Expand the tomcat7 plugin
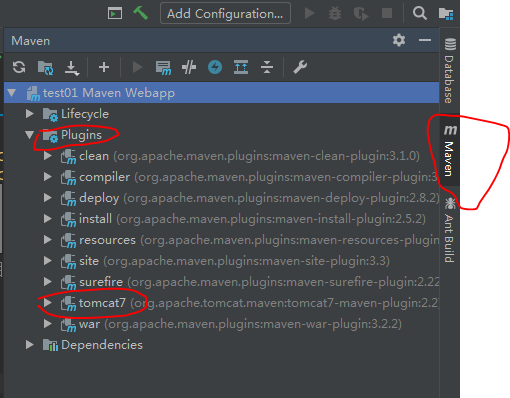The width and height of the screenshot is (510, 398). [48, 303]
